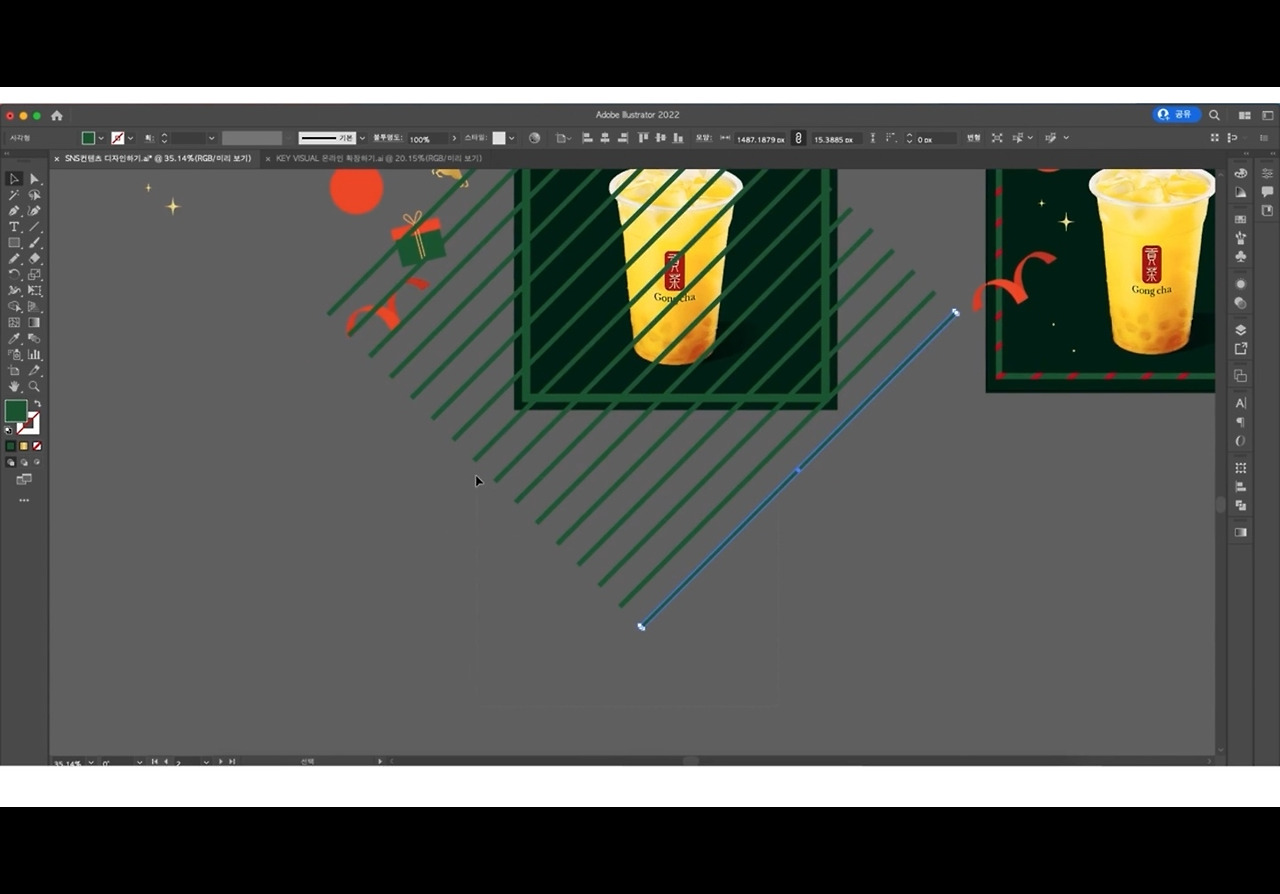The width and height of the screenshot is (1280, 894).
Task: Set paint mode to Color
Action: (11, 446)
